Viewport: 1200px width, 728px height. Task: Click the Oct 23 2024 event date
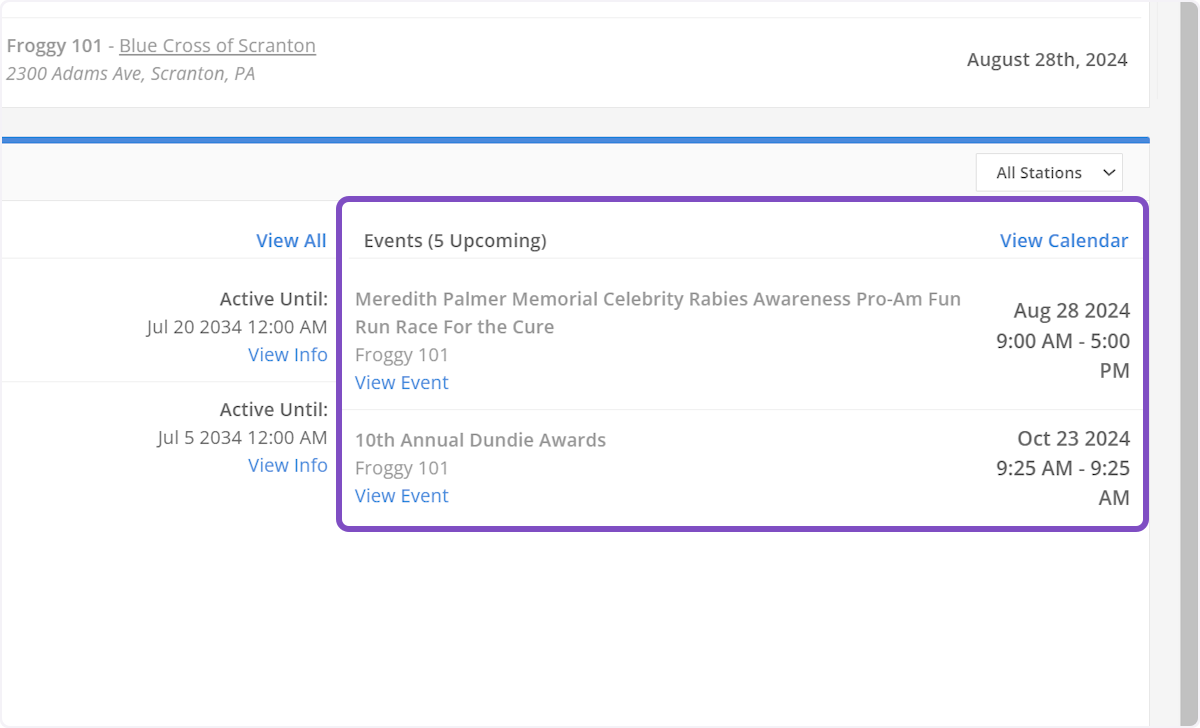click(x=1073, y=439)
